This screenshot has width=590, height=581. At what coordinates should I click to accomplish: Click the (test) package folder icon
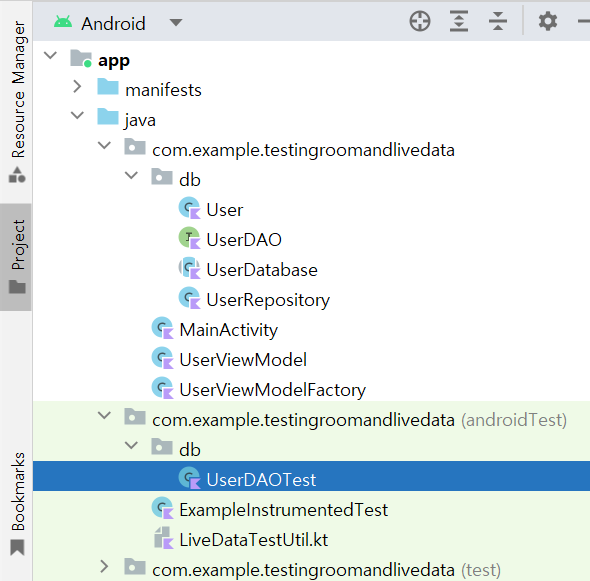click(135, 567)
